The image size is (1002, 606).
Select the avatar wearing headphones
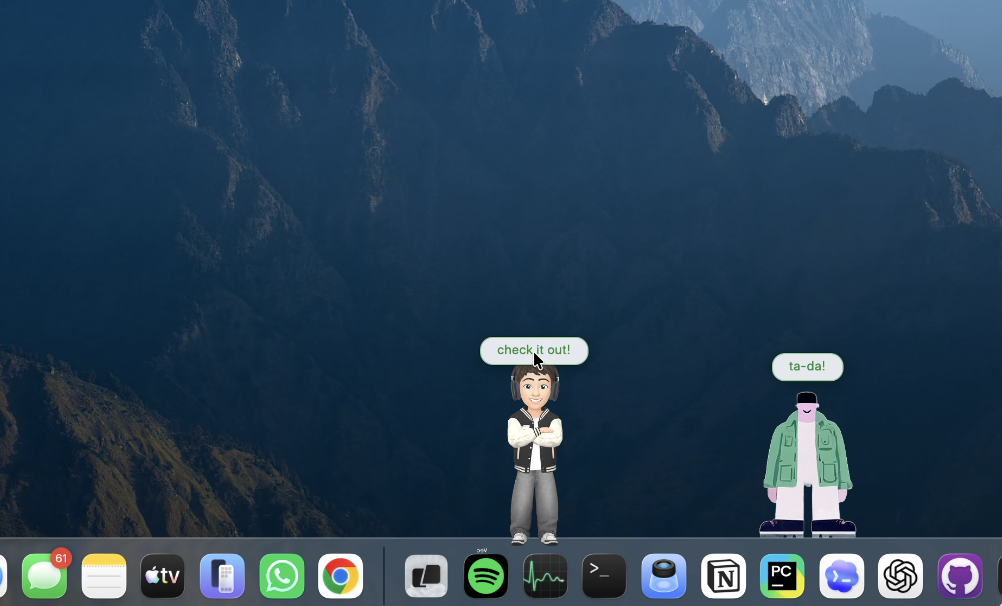[534, 450]
